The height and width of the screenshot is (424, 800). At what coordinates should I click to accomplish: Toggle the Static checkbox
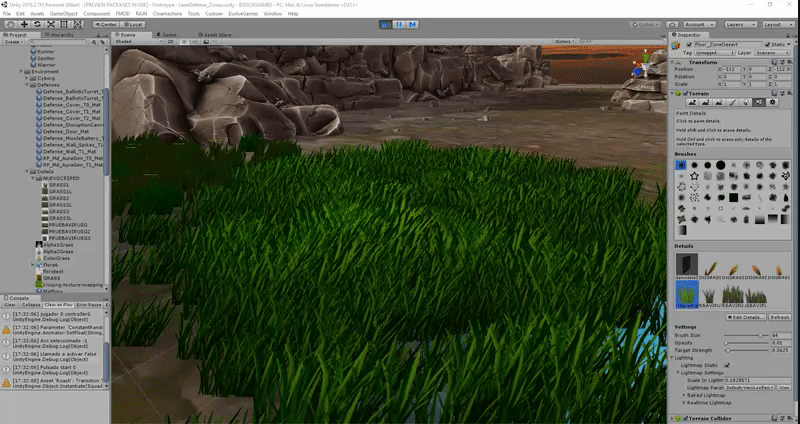point(767,45)
